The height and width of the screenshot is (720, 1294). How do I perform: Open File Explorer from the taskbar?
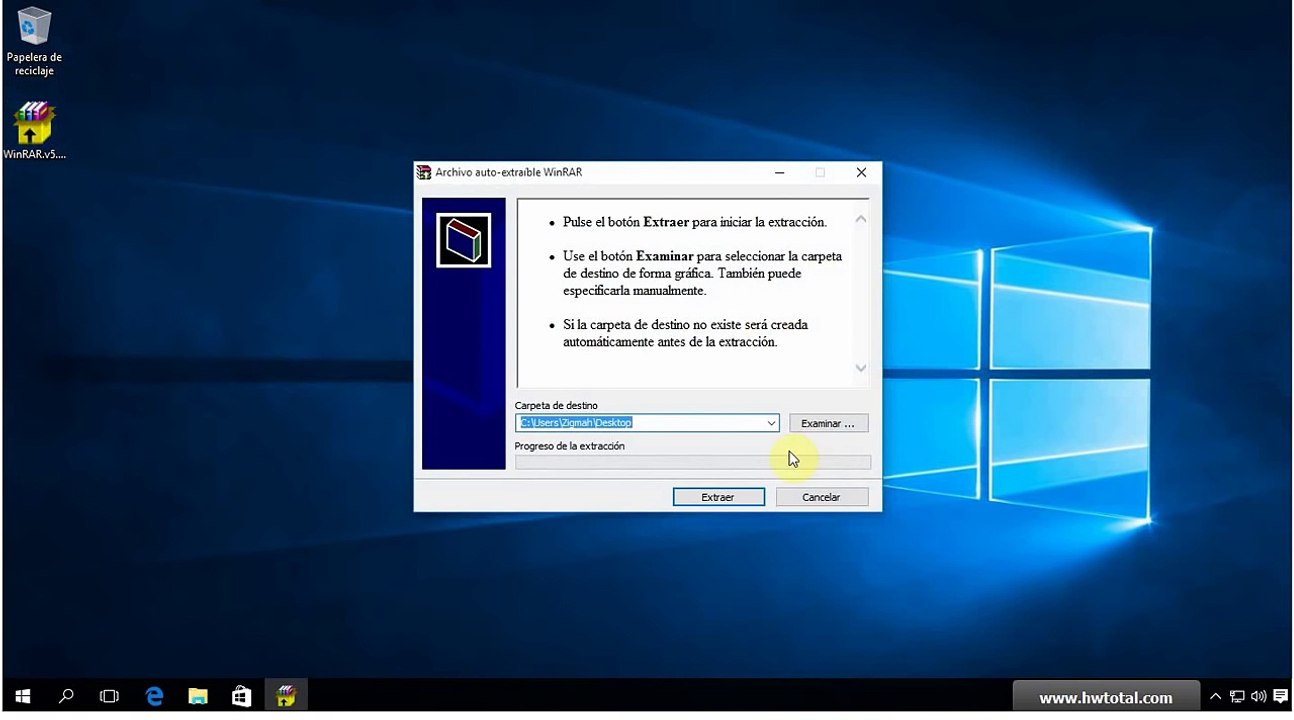pos(198,696)
